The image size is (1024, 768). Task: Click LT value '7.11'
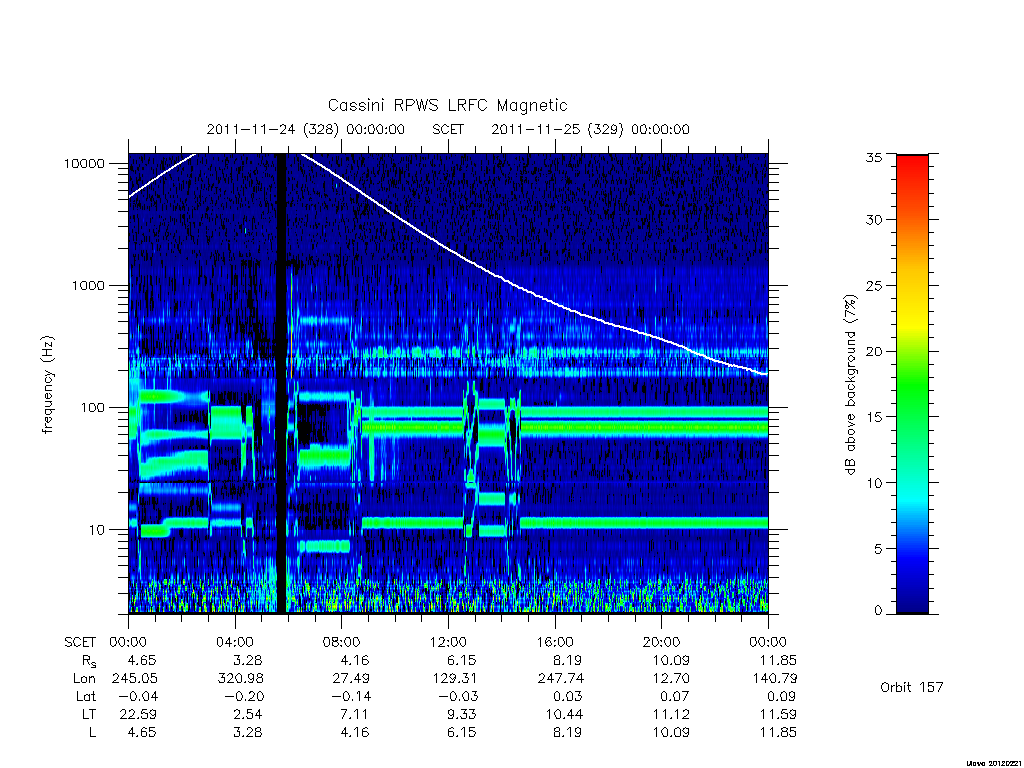pyautogui.click(x=355, y=714)
